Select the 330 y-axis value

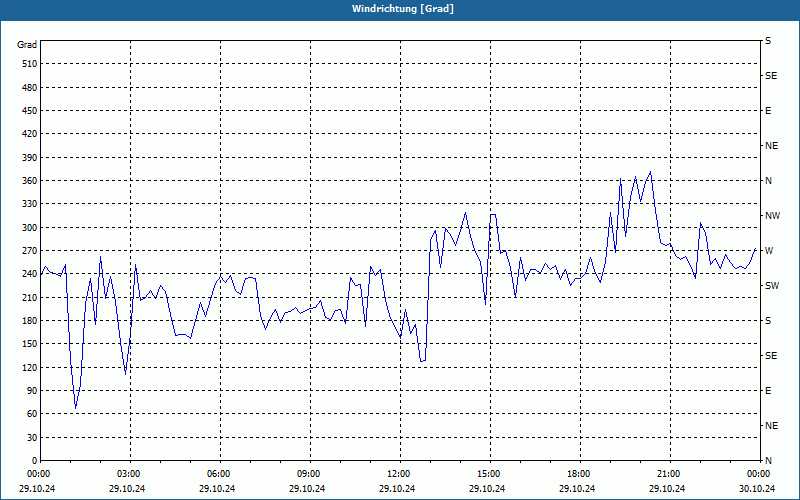coord(30,204)
